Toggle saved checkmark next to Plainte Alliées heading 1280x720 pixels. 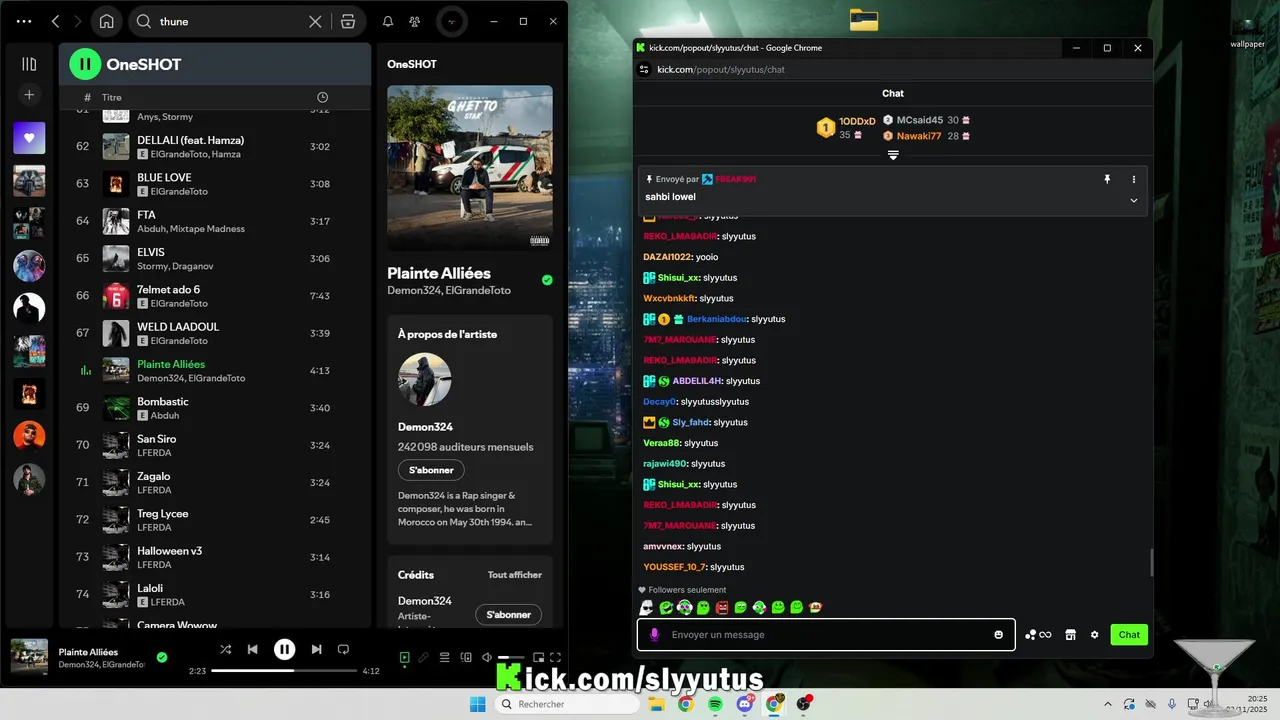[547, 280]
